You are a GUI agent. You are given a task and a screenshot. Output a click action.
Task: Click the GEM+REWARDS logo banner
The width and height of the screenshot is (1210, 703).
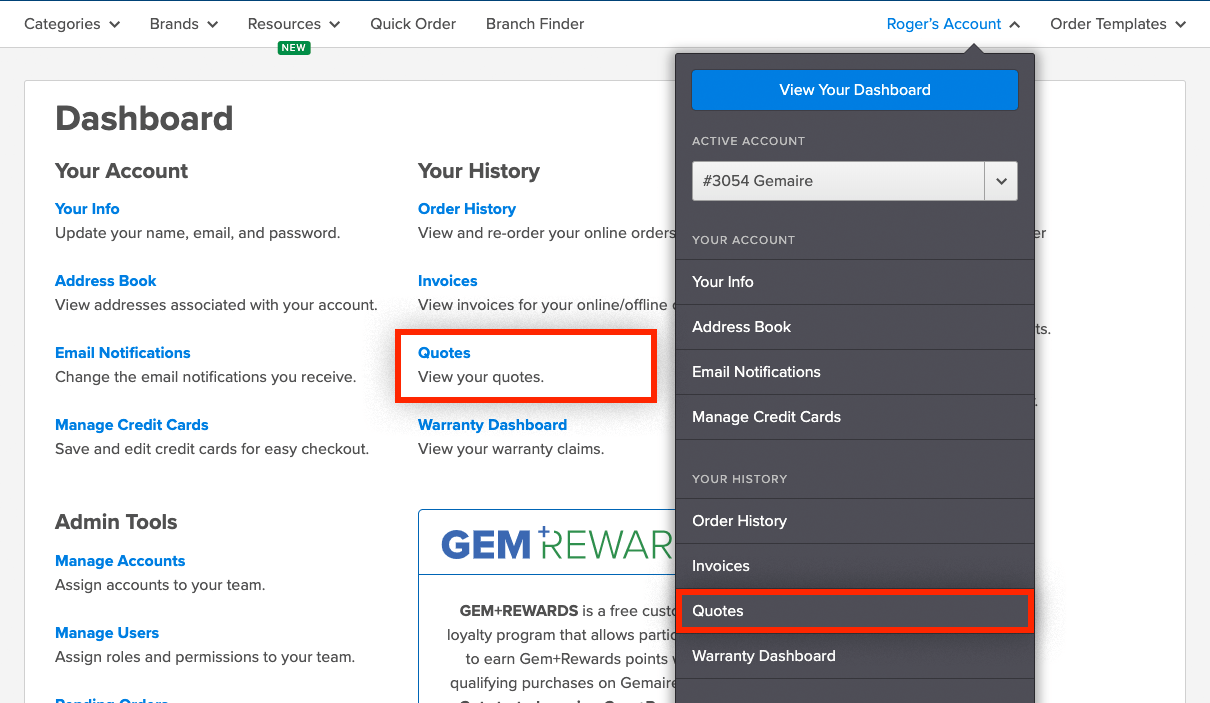pyautogui.click(x=557, y=545)
